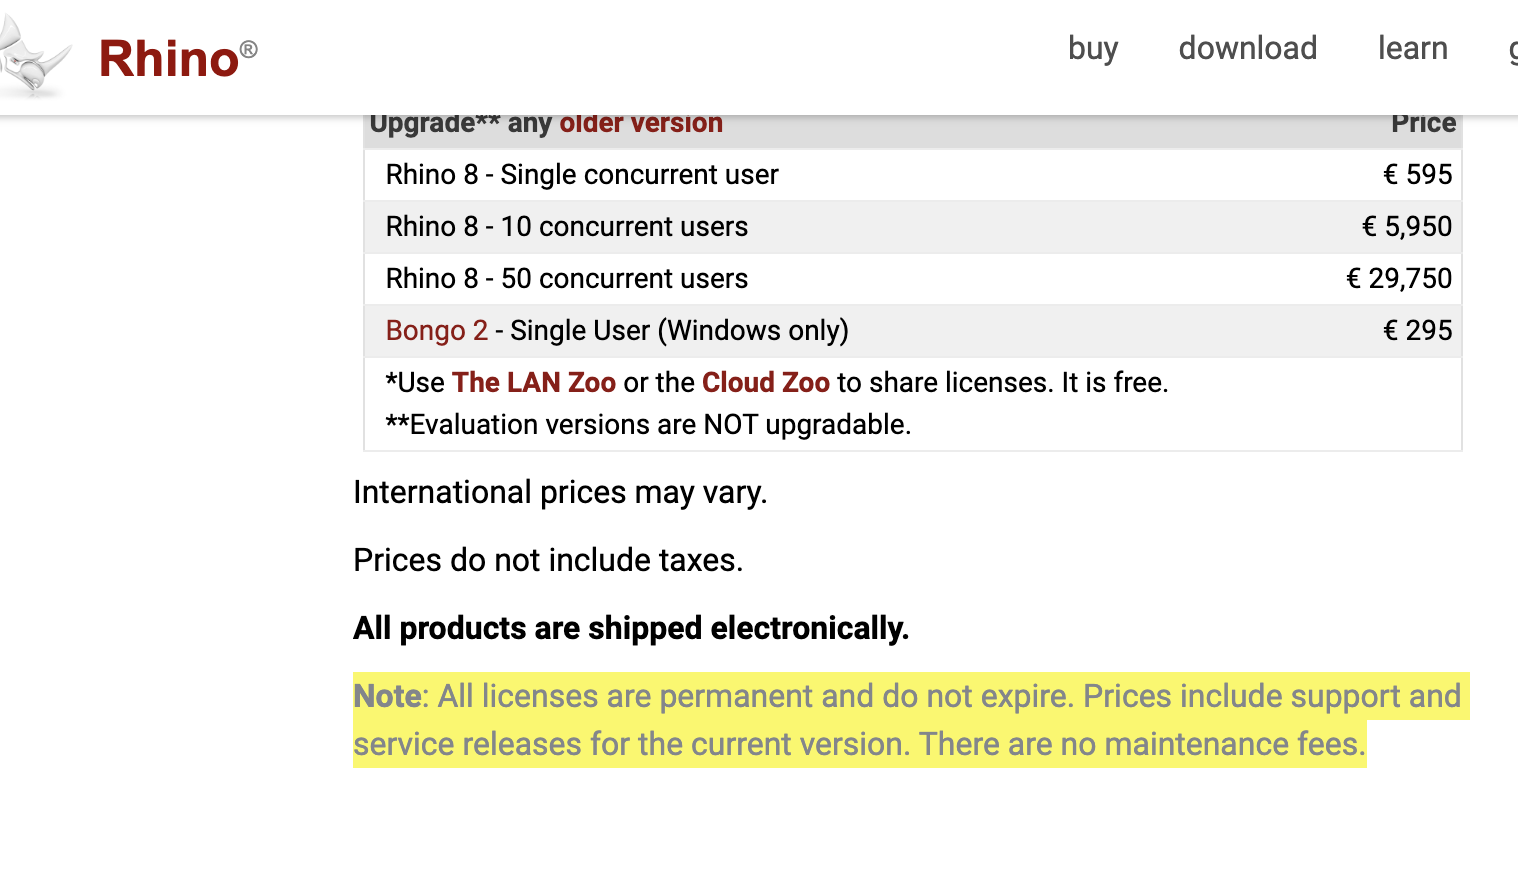Click "All products are shipped electronically" text
This screenshot has width=1518, height=870.
click(631, 628)
